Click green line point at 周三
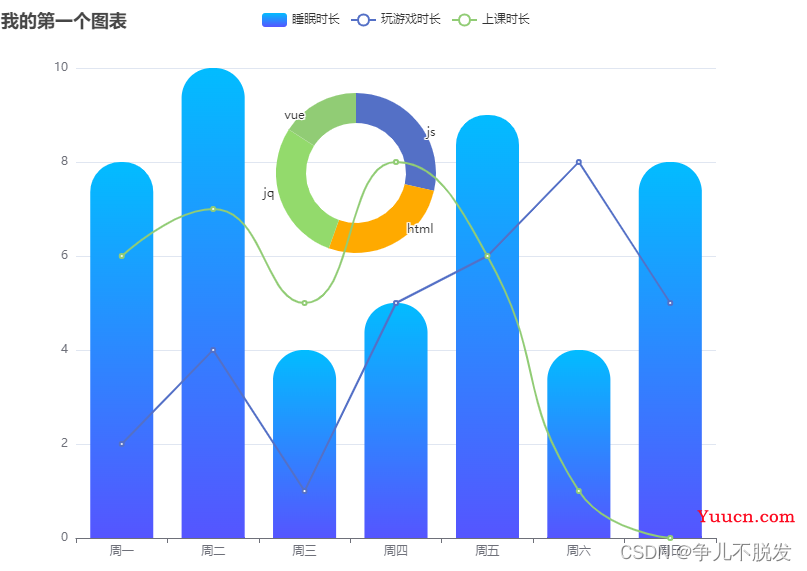 pyautogui.click(x=305, y=303)
